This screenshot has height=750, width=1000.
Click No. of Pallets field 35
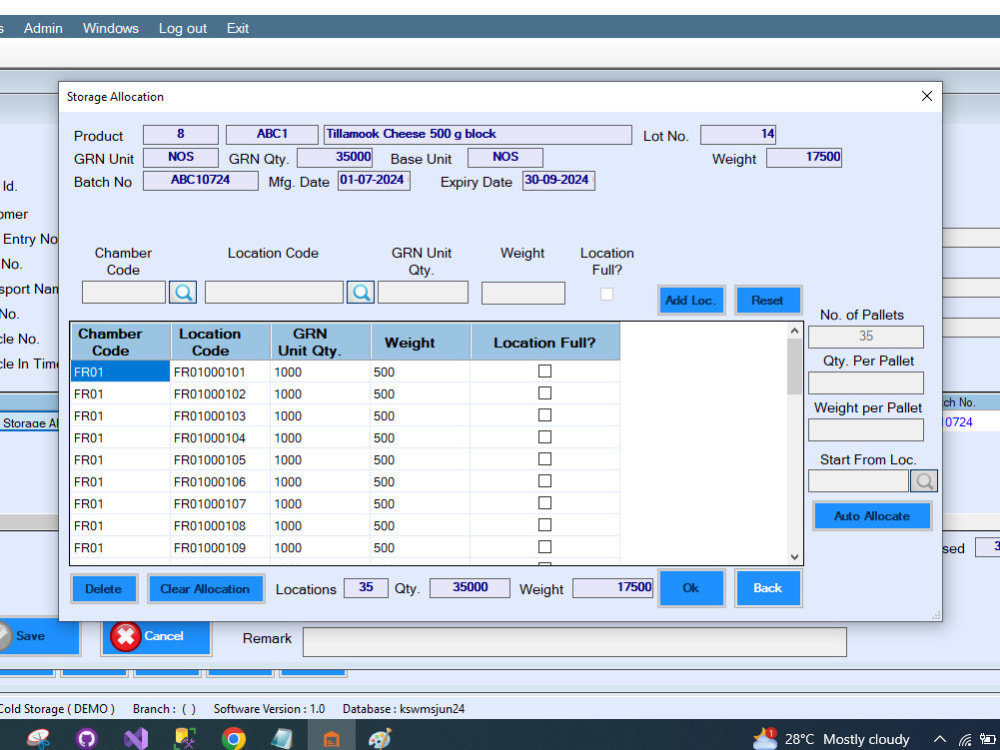865,337
